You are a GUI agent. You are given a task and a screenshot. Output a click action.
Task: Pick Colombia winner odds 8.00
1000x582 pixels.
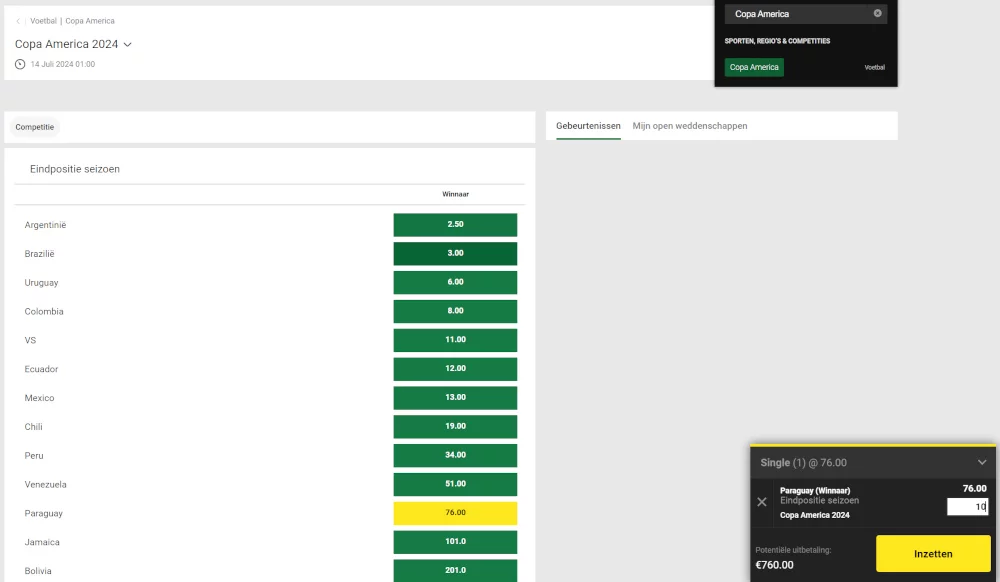[x=455, y=311]
